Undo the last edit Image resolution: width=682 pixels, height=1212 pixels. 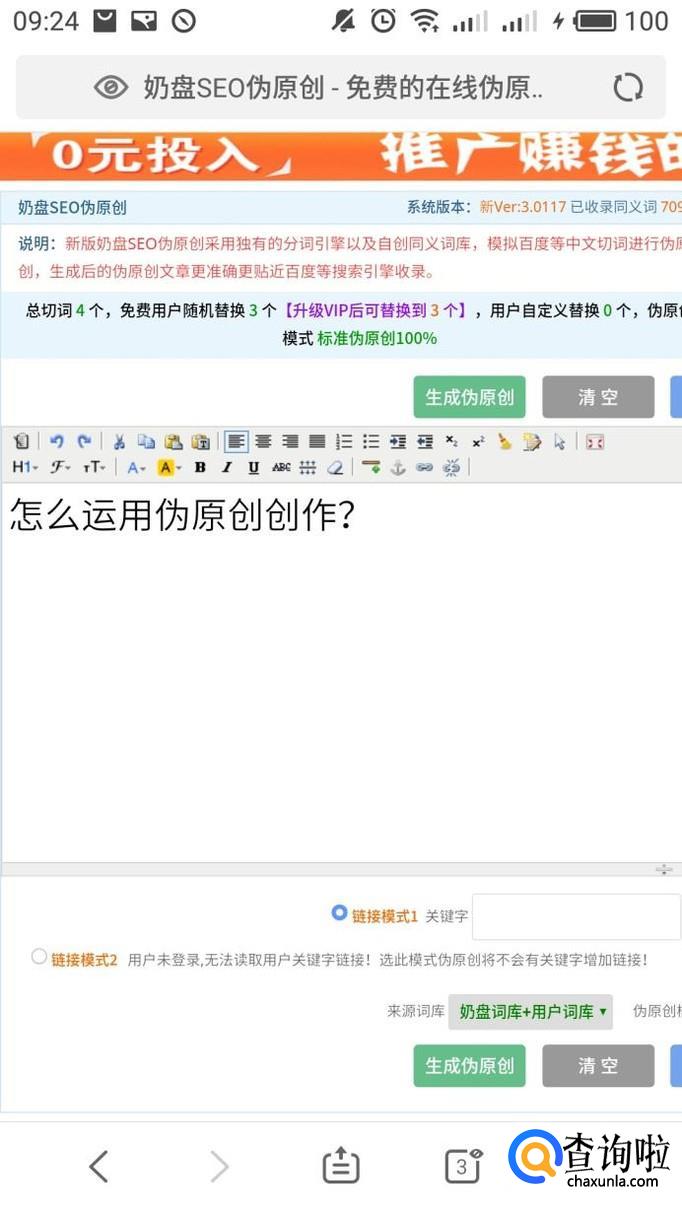(57, 441)
